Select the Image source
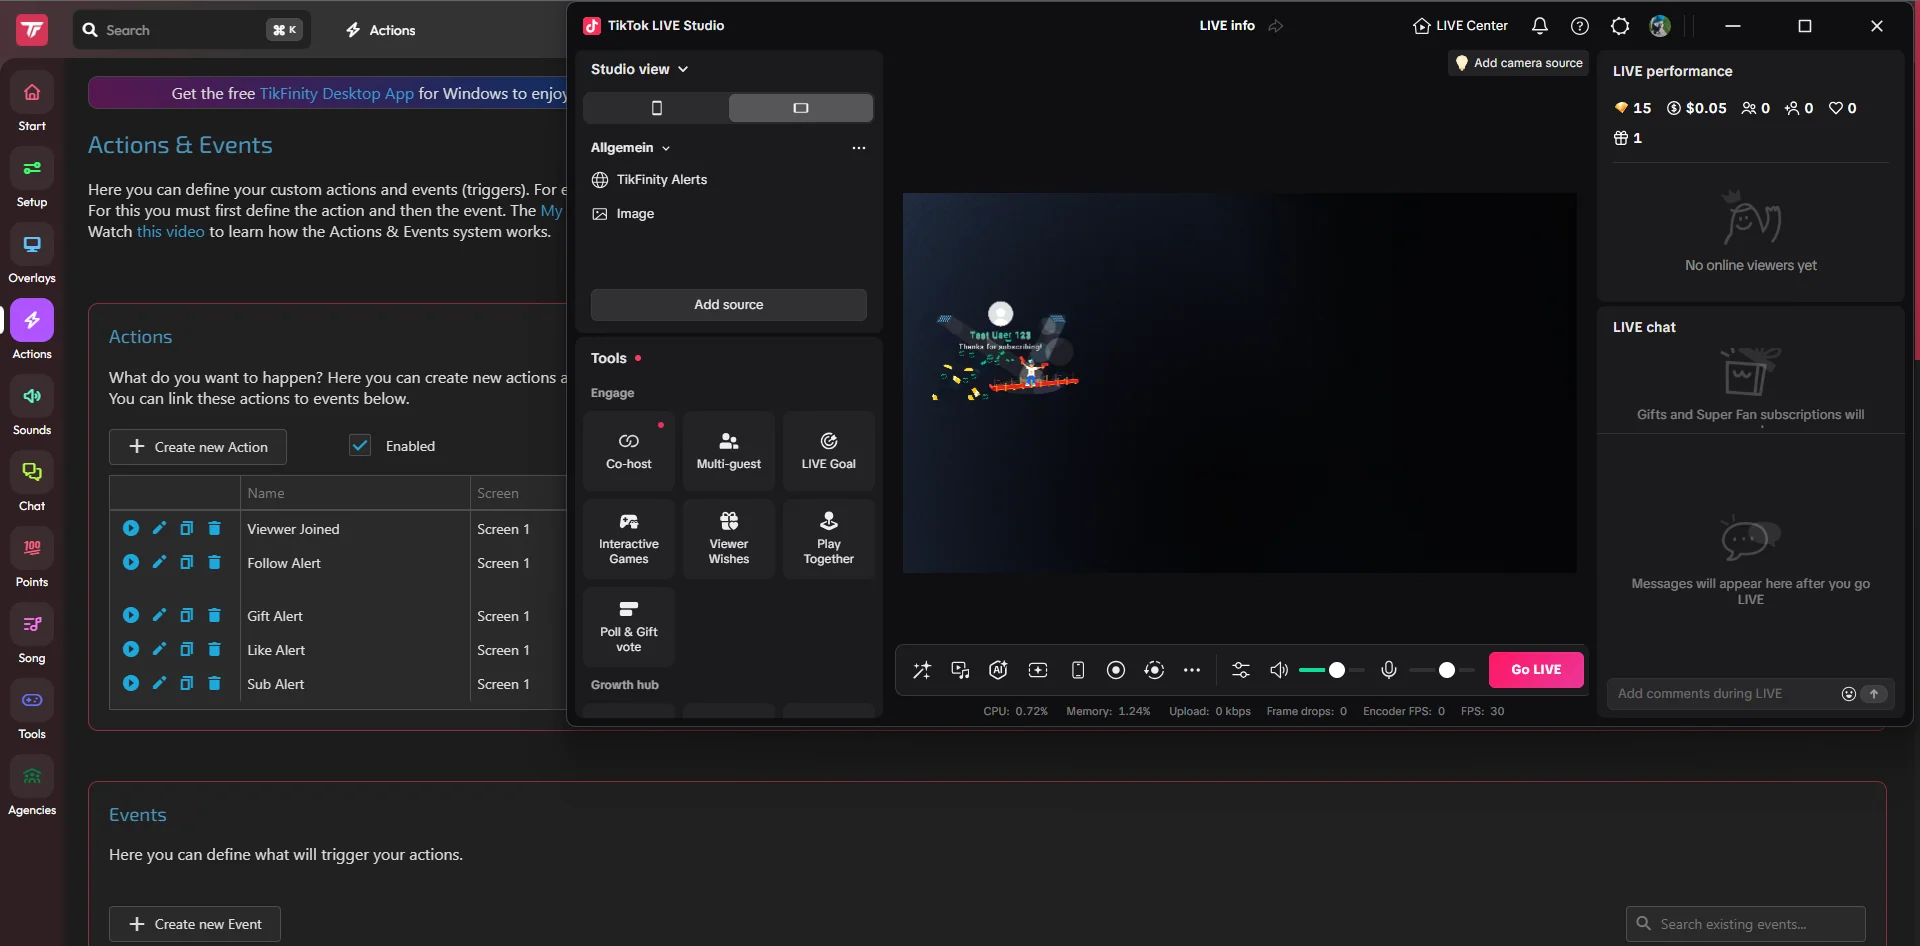Image resolution: width=1920 pixels, height=946 pixels. tap(728, 214)
